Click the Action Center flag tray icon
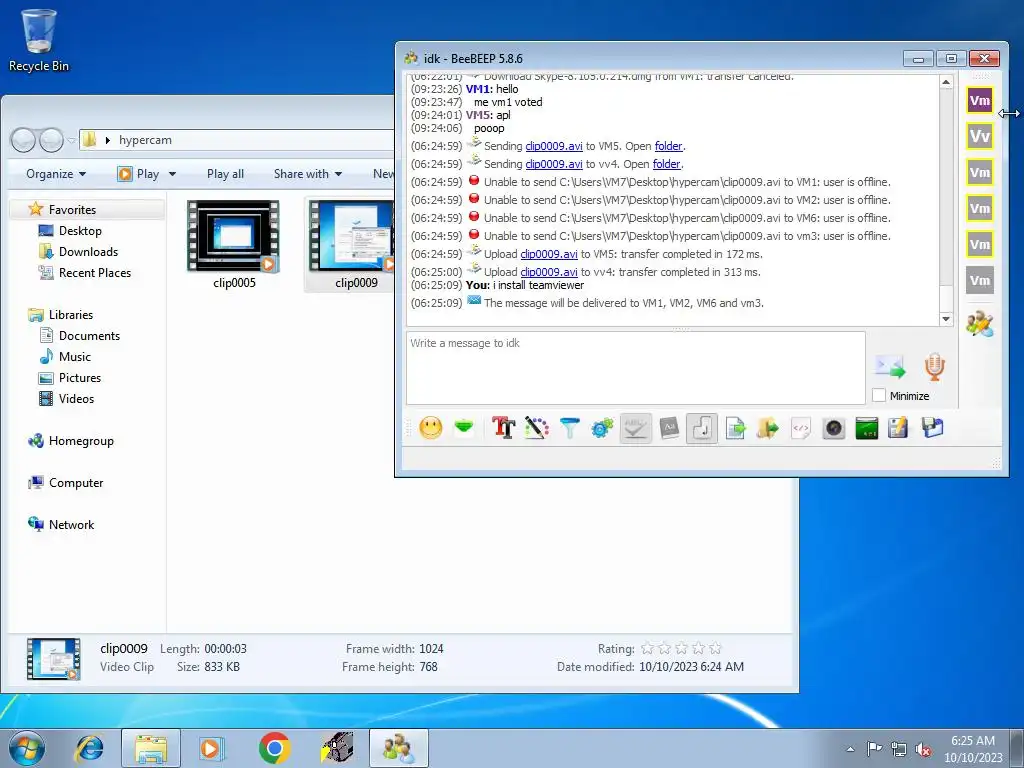The height and width of the screenshot is (768, 1024). (874, 748)
